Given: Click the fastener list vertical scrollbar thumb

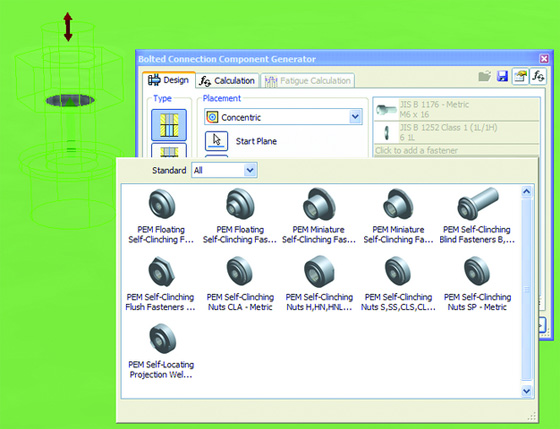Looking at the screenshot, I should [x=526, y=289].
